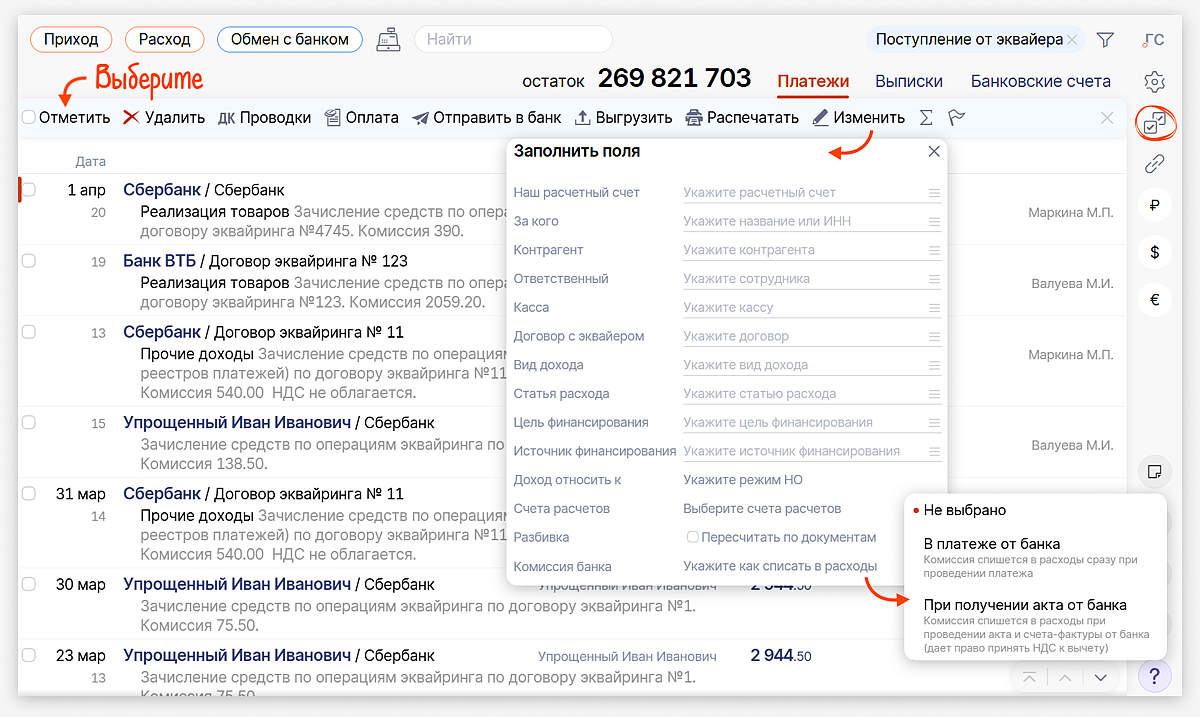Image resolution: width=1200 pixels, height=717 pixels.
Task: Open the filter funnel icon
Action: [1105, 40]
